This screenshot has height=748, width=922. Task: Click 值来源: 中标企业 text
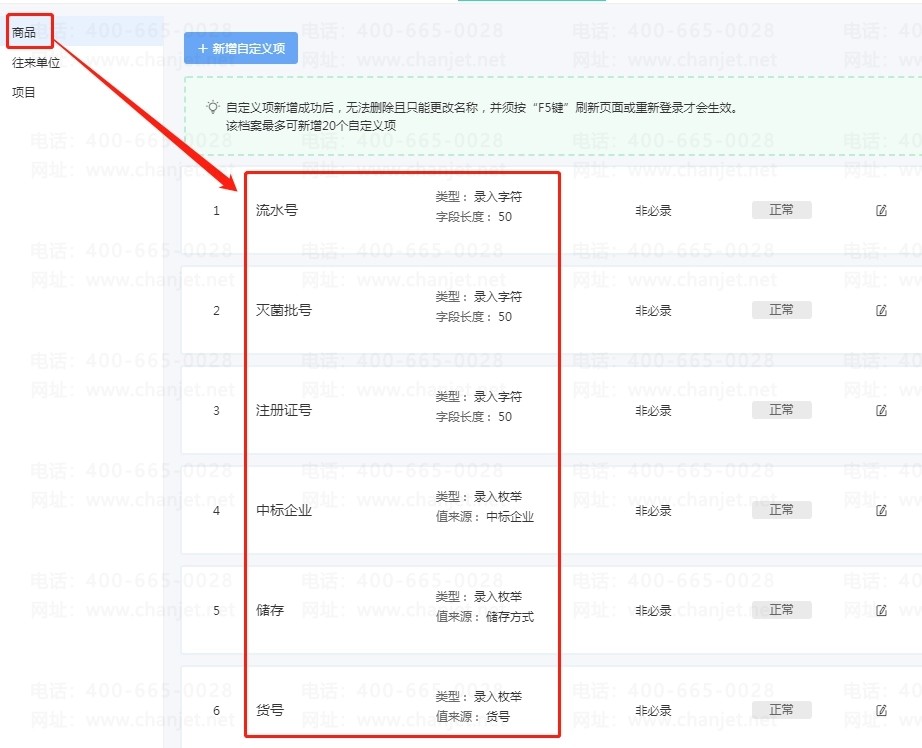click(485, 516)
